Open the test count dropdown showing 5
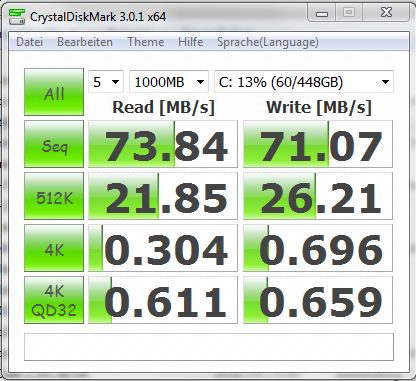The height and width of the screenshot is (381, 416). (106, 82)
